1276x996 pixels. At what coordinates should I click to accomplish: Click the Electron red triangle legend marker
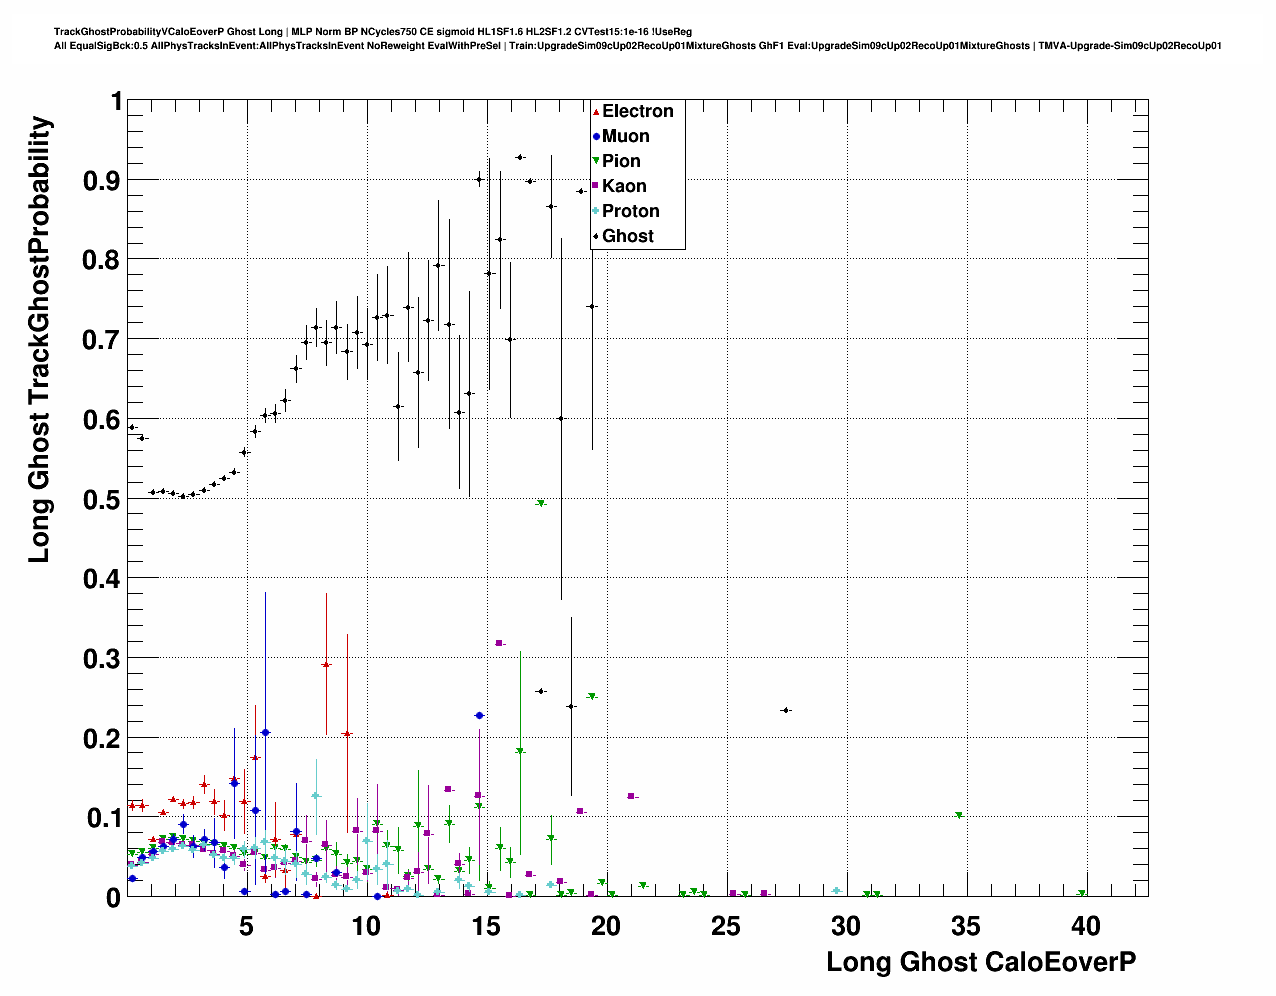pyautogui.click(x=596, y=112)
